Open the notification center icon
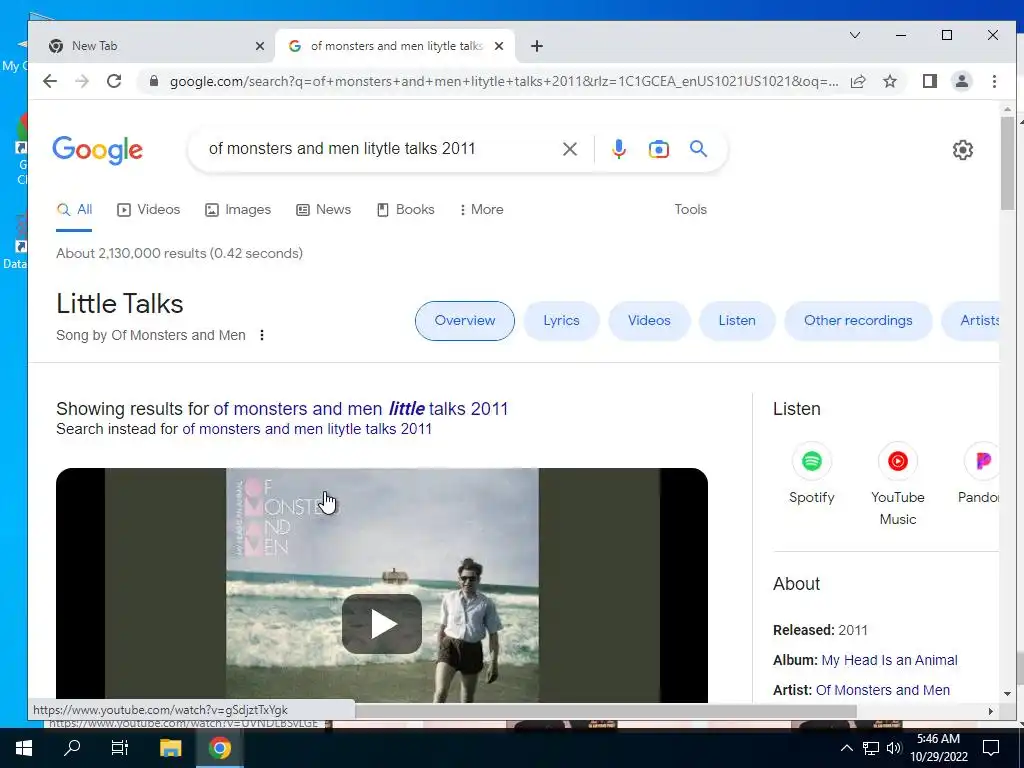 [991, 748]
